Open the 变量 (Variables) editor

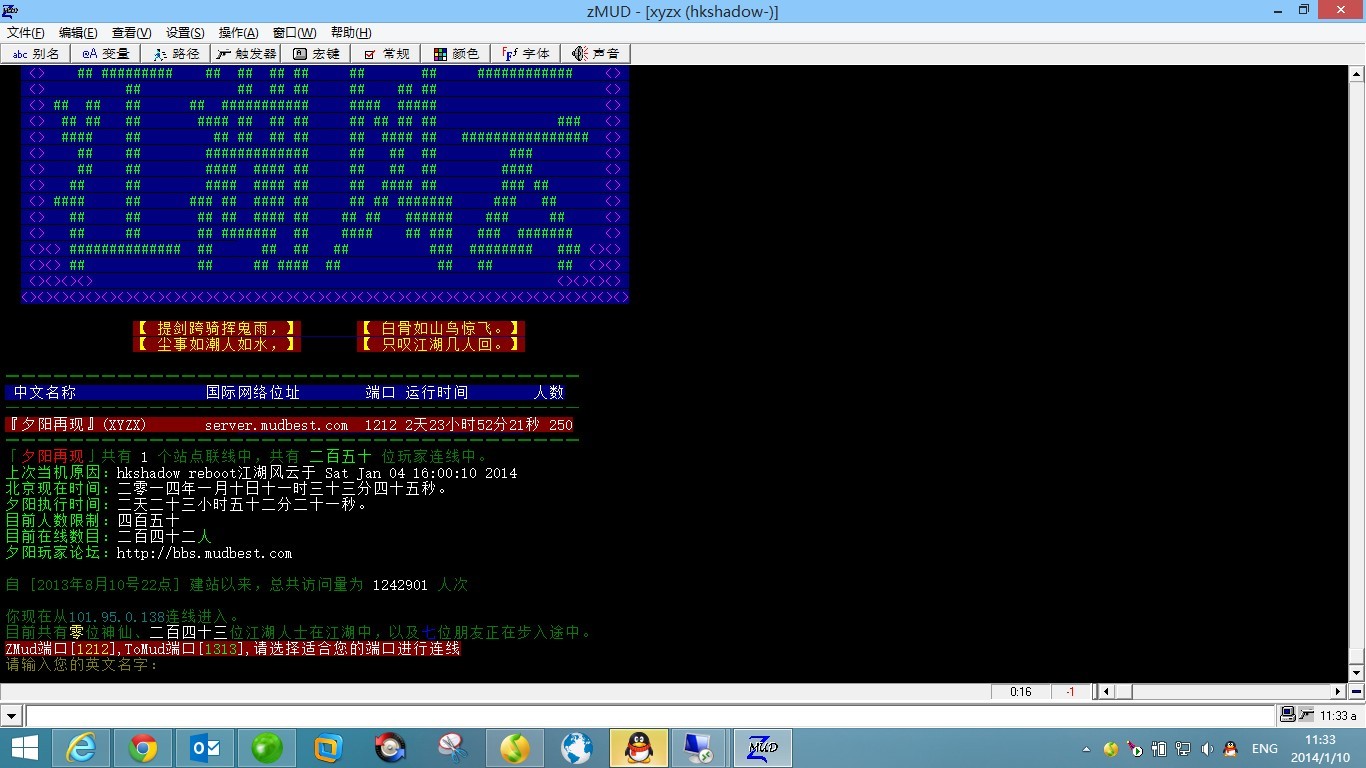pyautogui.click(x=106, y=54)
